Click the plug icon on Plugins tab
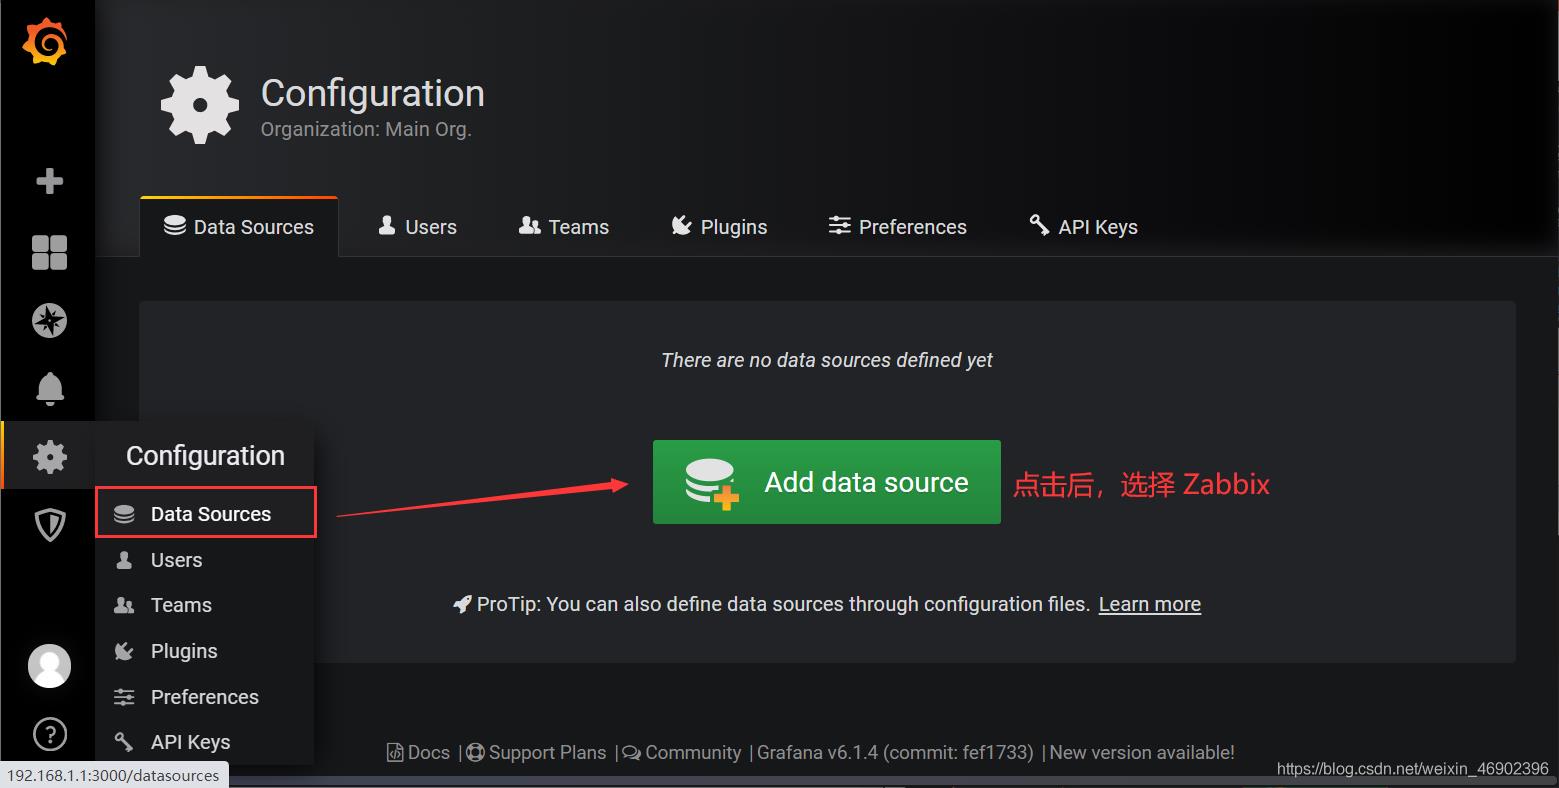The image size is (1559, 788). coord(681,226)
